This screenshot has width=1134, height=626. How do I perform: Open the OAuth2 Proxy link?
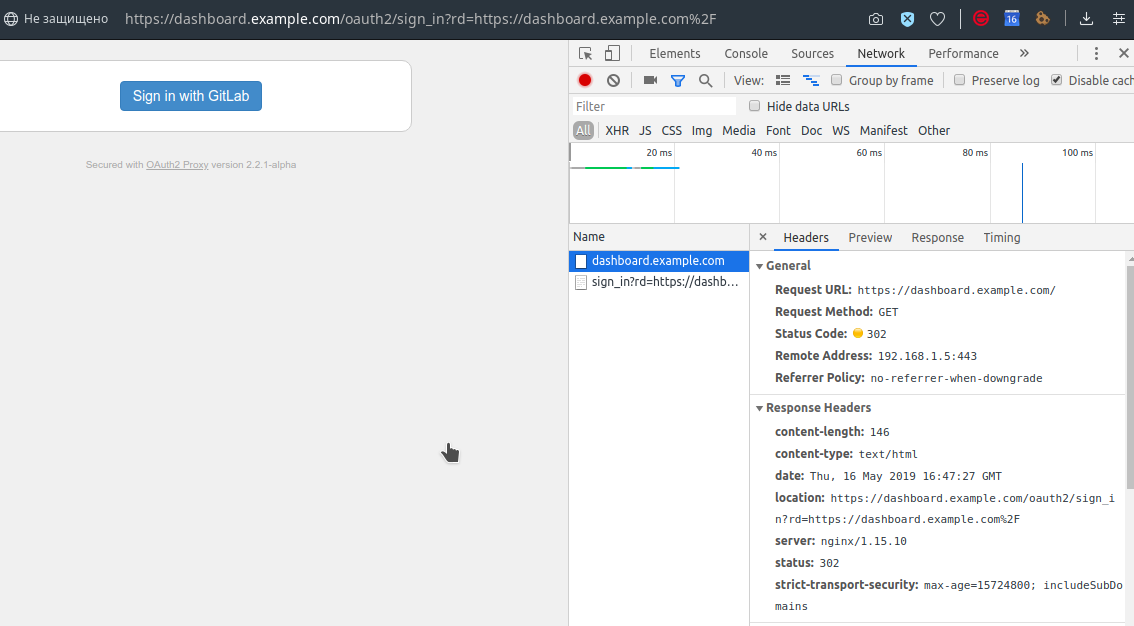point(177,165)
